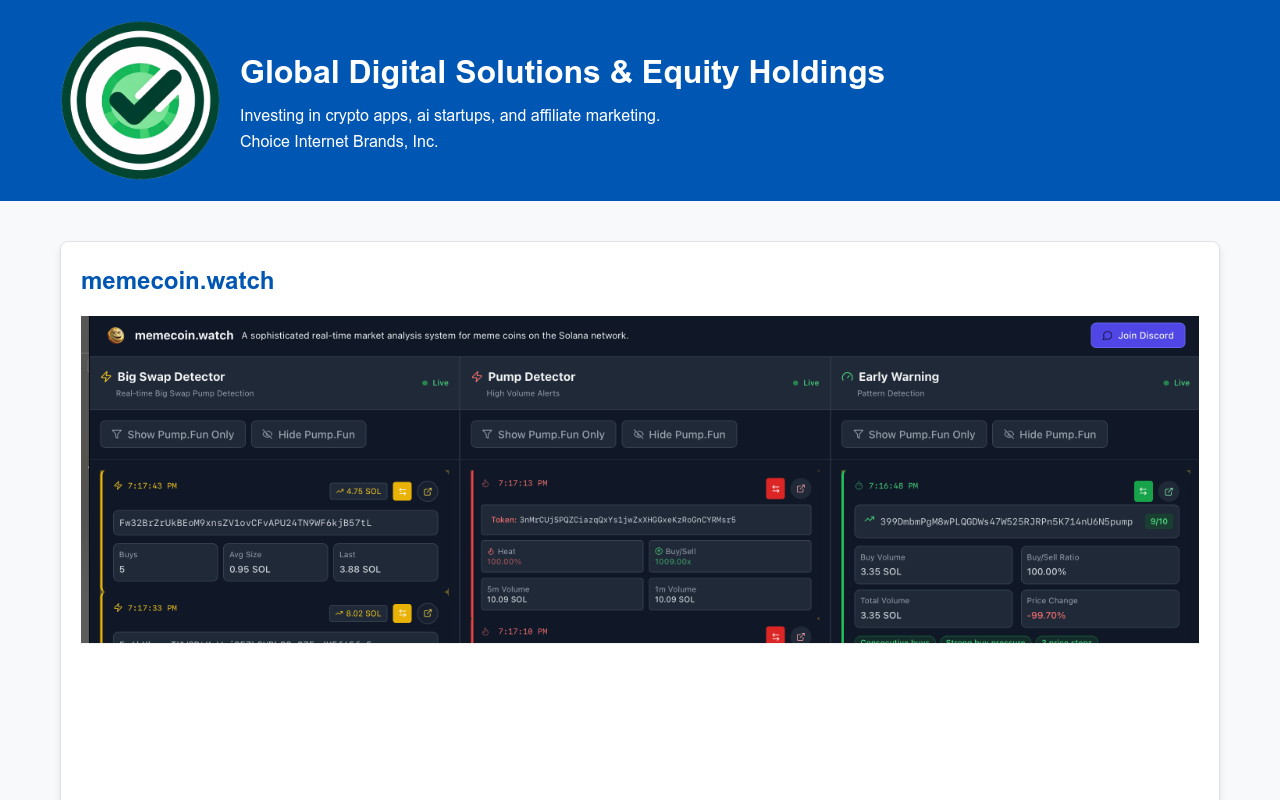Image resolution: width=1280 pixels, height=800 pixels.
Task: Click the Choice Internet Brands, Inc. text
Action: point(339,142)
